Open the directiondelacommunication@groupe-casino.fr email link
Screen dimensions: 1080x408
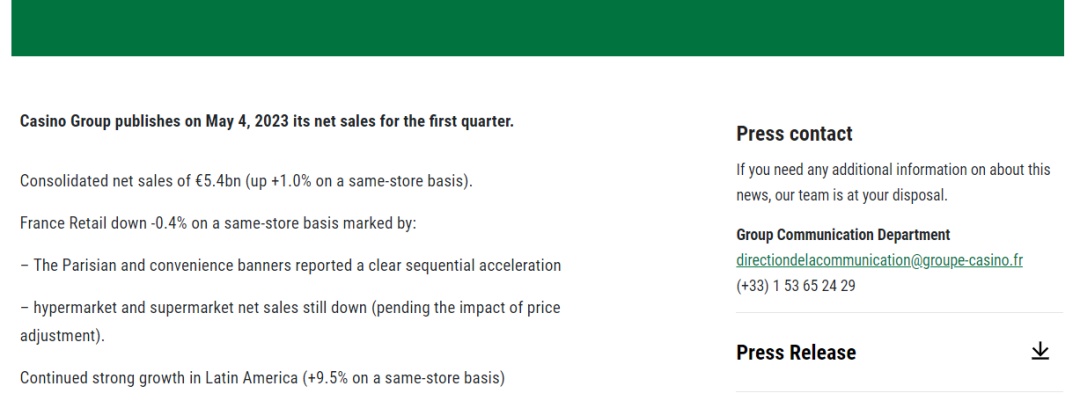(879, 260)
